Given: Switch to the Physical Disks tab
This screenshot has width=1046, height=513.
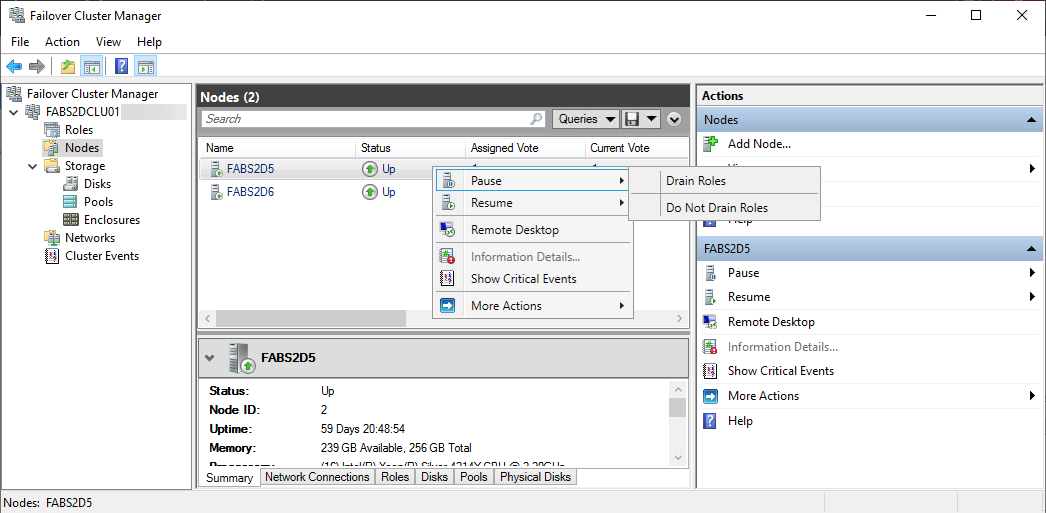Looking at the screenshot, I should pyautogui.click(x=535, y=477).
